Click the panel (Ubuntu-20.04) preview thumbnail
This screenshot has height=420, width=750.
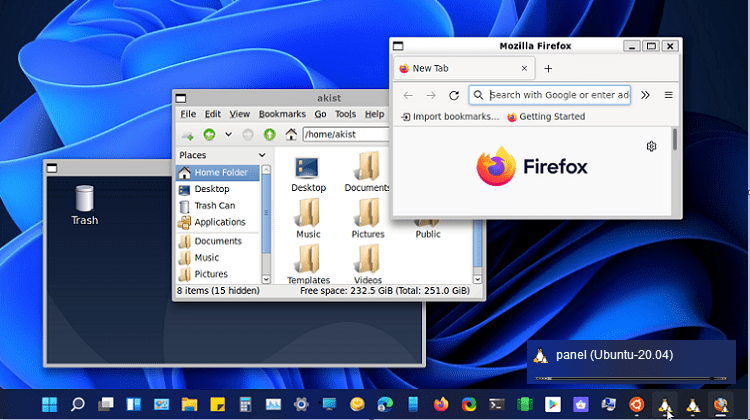pyautogui.click(x=631, y=362)
